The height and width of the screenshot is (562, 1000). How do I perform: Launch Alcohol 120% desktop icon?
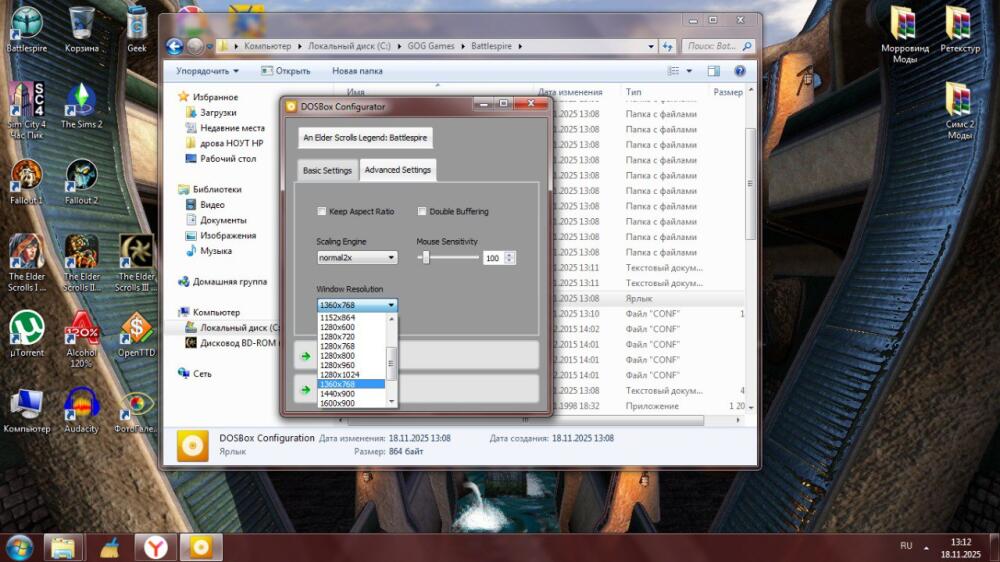coord(82,339)
